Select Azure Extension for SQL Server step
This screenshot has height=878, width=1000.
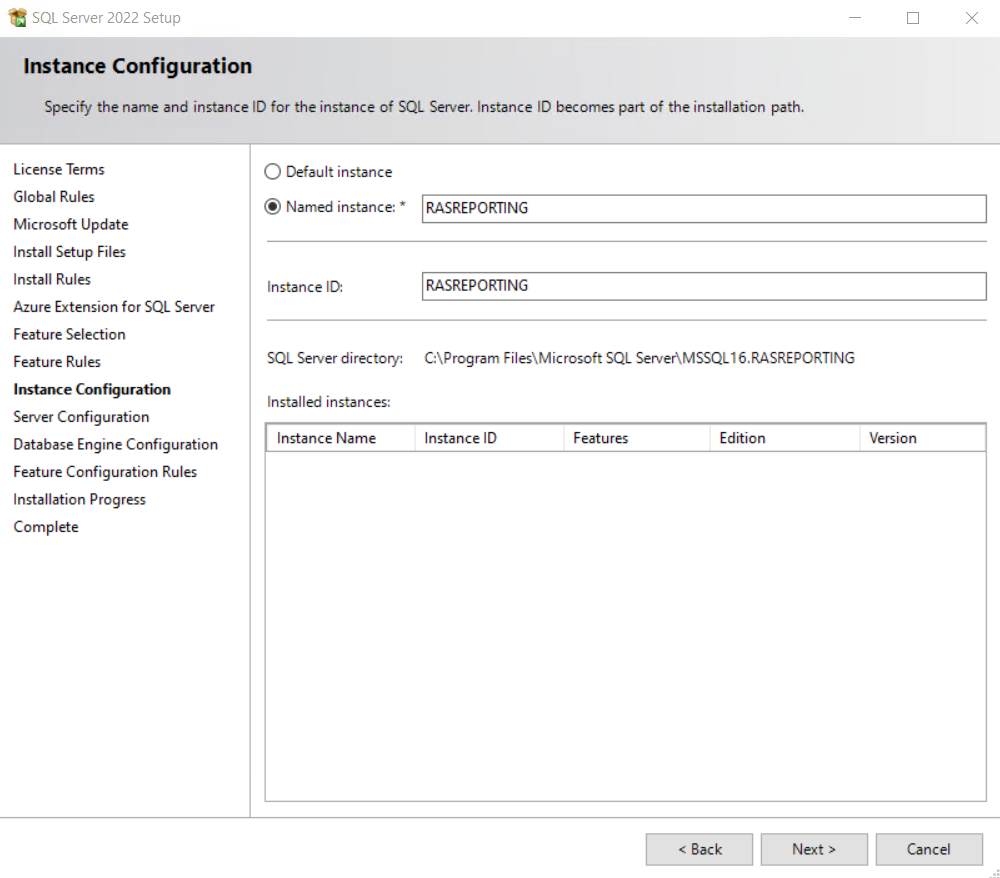114,307
